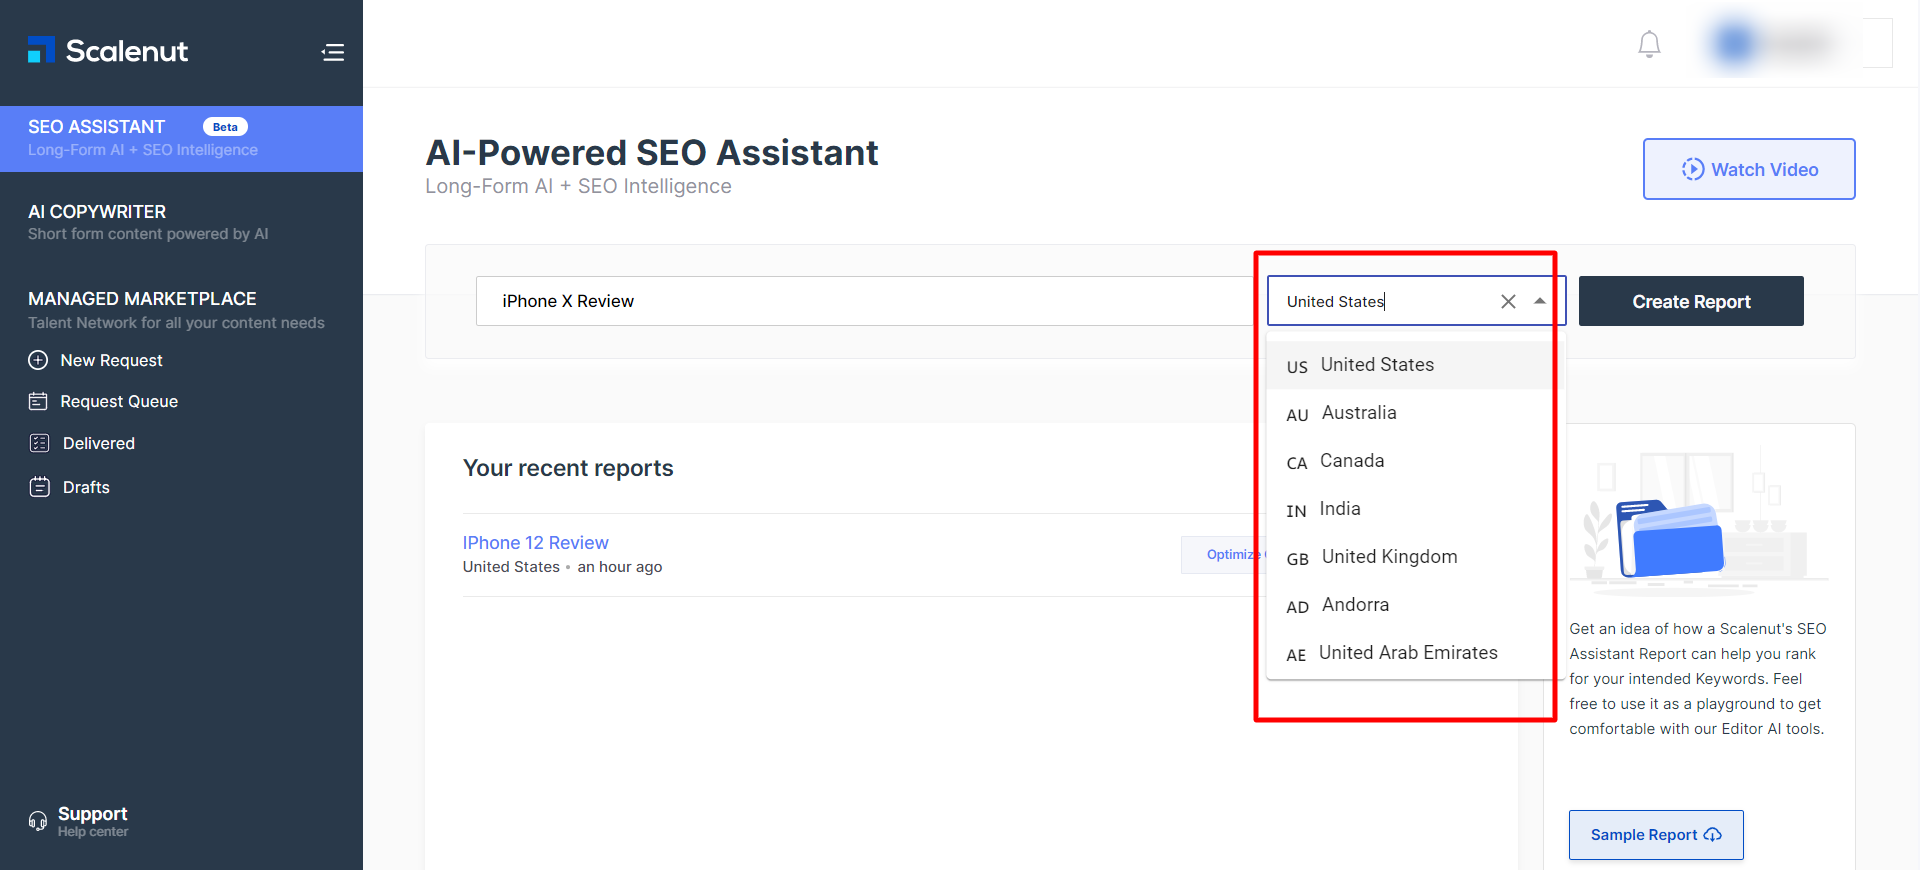Image resolution: width=1920 pixels, height=870 pixels.
Task: Create a New Request
Action: pos(111,360)
